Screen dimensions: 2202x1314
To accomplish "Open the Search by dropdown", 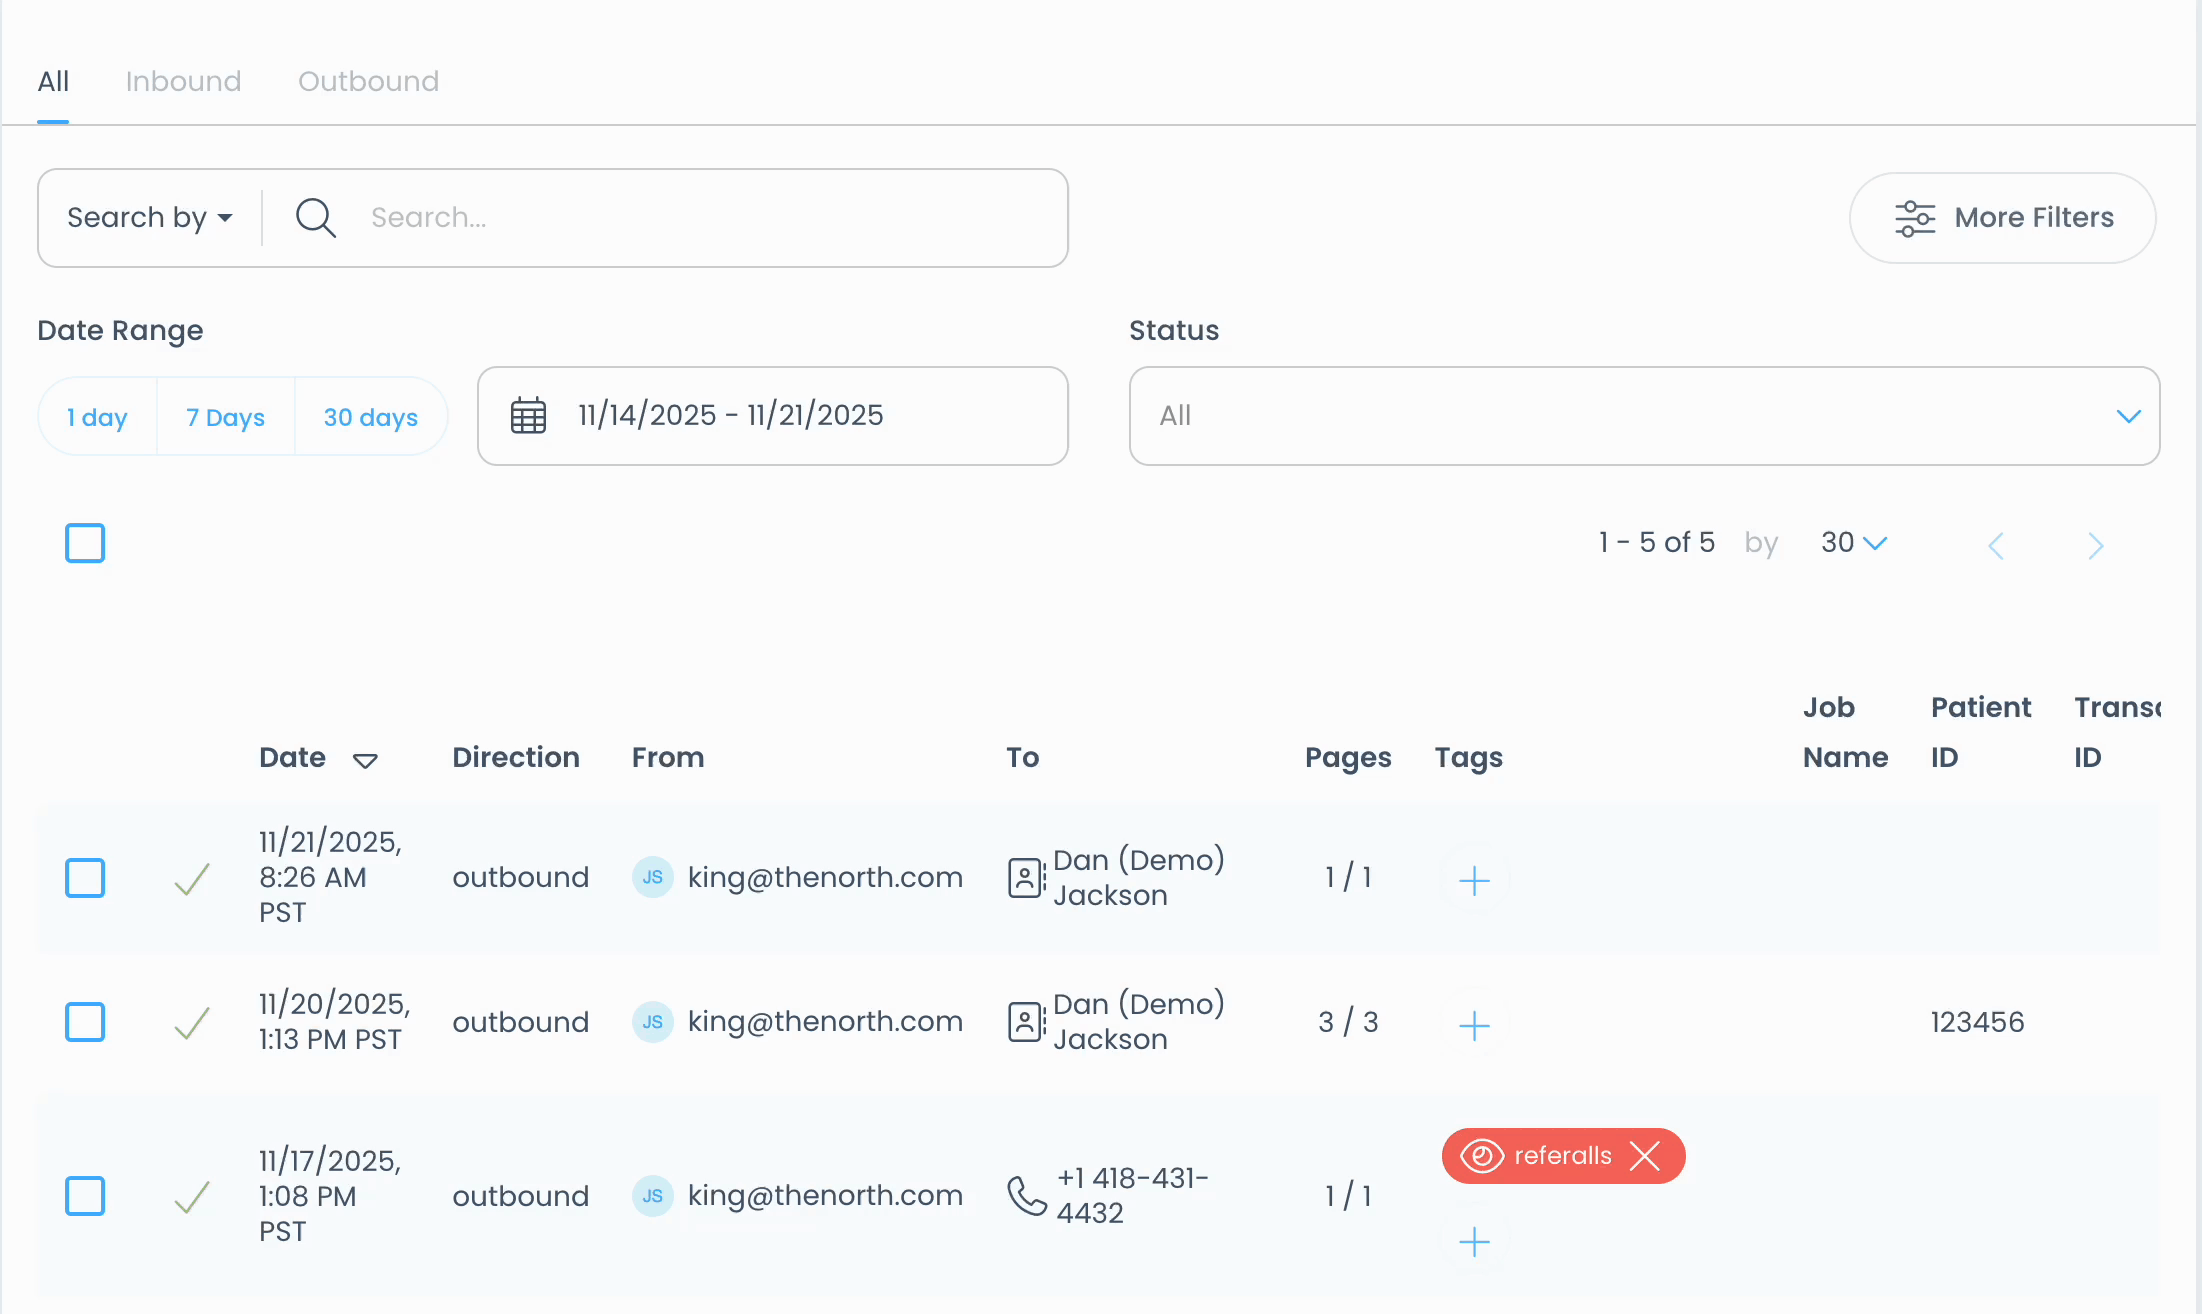I will 150,217.
